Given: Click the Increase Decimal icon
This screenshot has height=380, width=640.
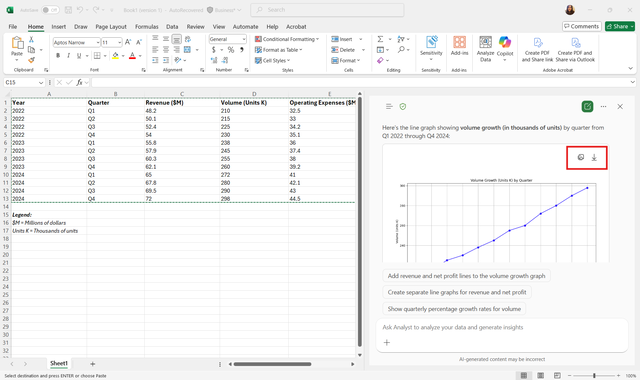Looking at the screenshot, I should tap(214, 60).
